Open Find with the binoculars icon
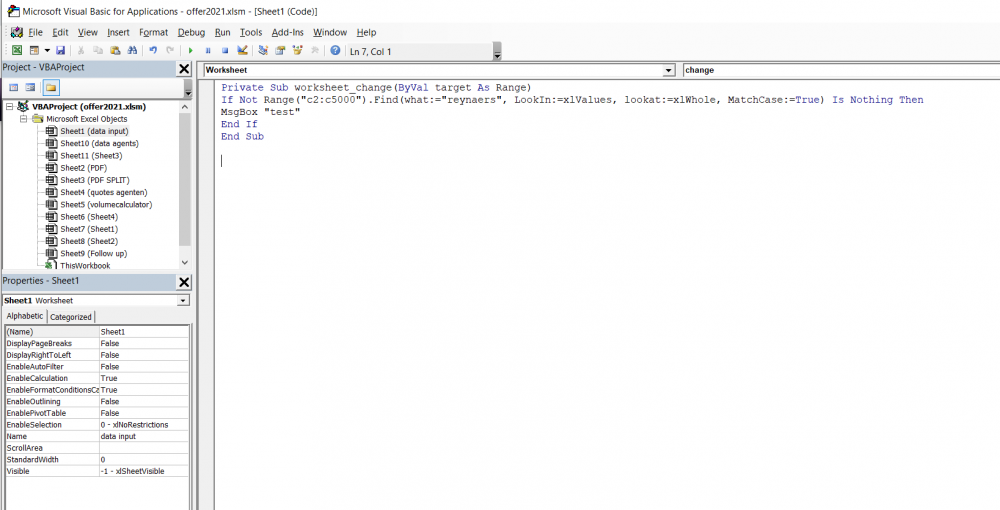1000x510 pixels. coord(132,51)
